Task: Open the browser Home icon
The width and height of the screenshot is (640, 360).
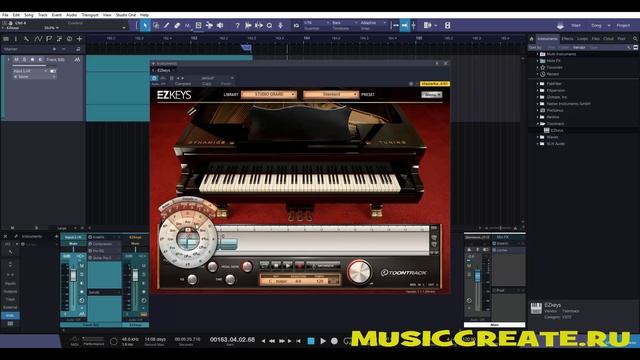Action: 531,39
